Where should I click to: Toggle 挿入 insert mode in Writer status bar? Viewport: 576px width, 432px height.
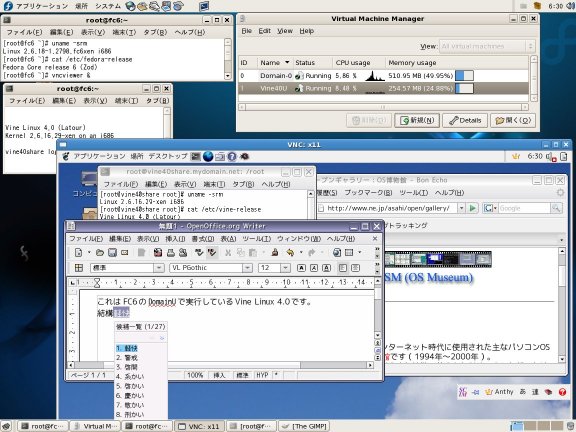(219, 375)
